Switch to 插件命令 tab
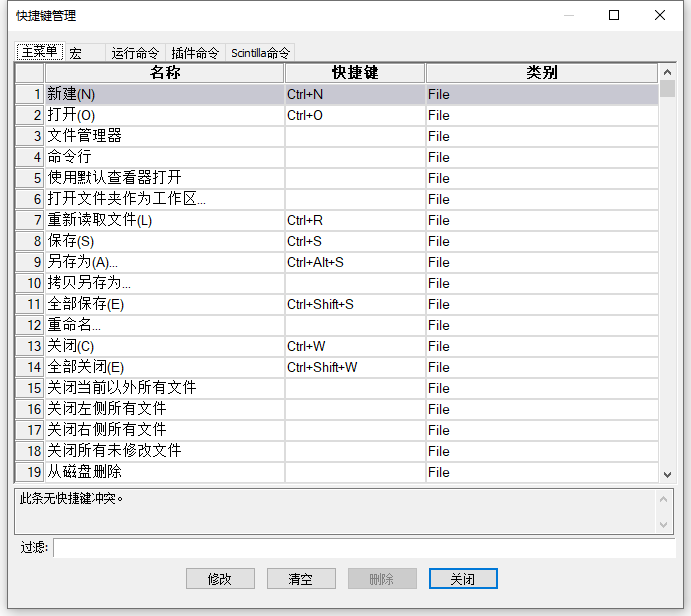691x616 pixels. [x=195, y=53]
